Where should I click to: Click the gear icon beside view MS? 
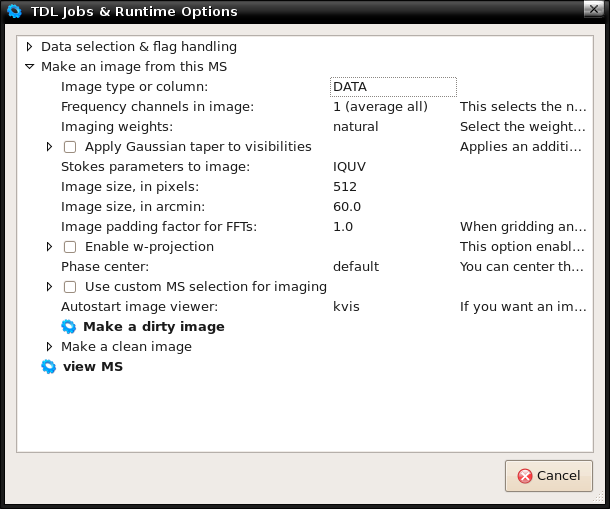pyautogui.click(x=49, y=367)
